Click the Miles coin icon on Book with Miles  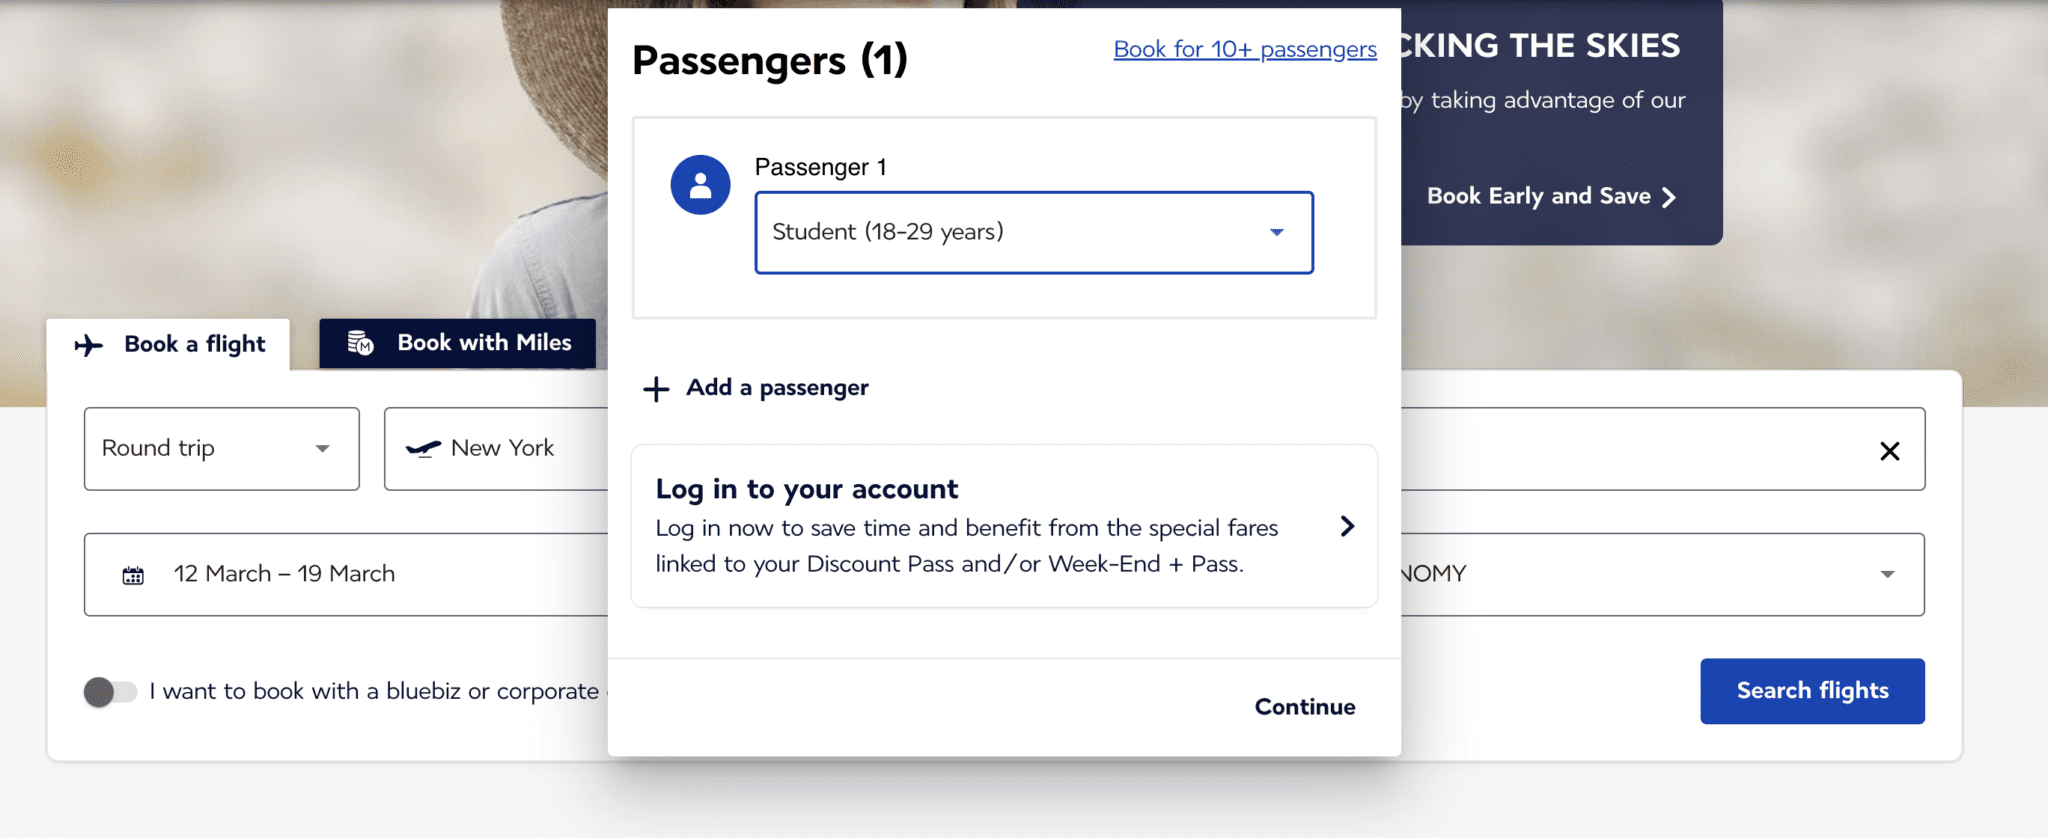pos(360,343)
